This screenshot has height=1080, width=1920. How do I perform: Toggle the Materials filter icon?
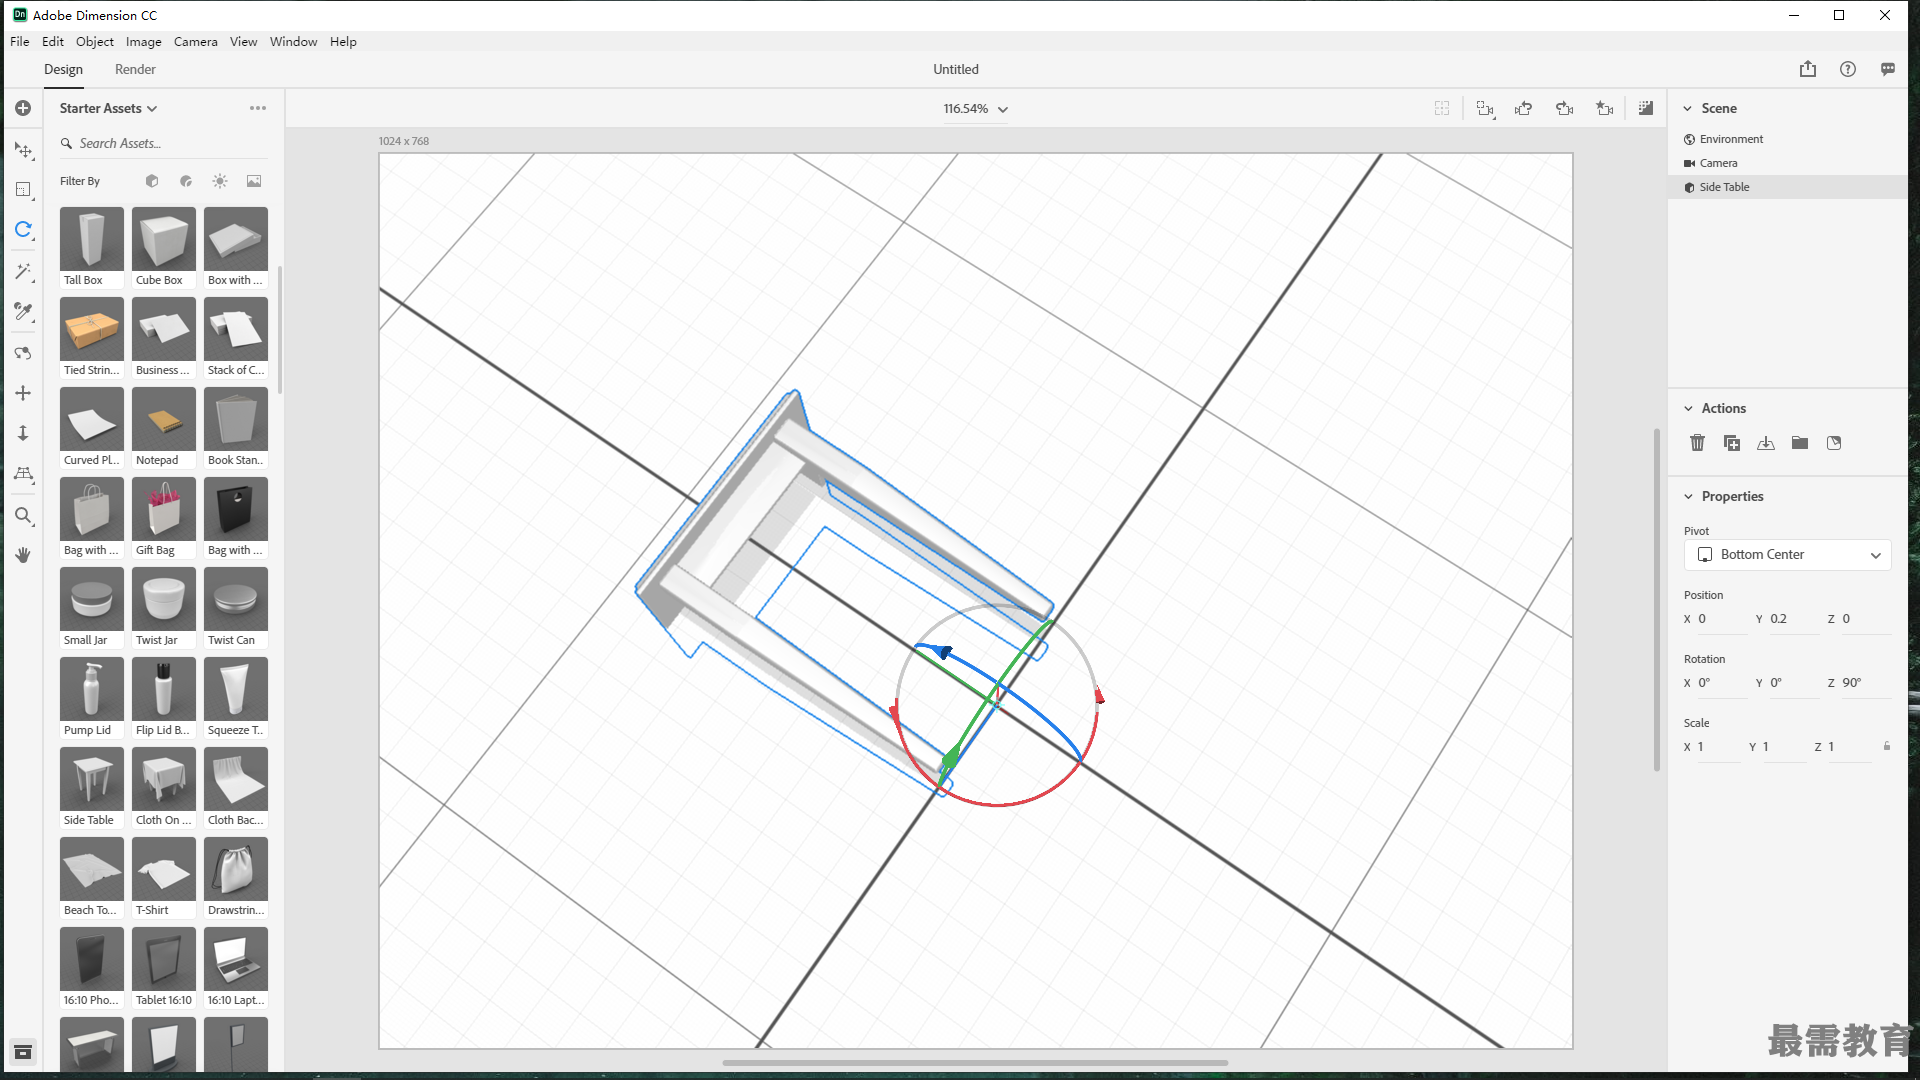(x=186, y=181)
